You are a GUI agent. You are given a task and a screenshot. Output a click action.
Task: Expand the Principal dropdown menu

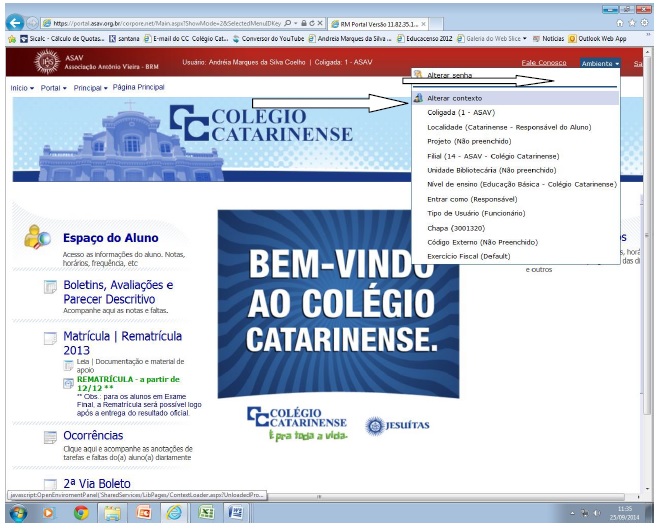coord(90,88)
